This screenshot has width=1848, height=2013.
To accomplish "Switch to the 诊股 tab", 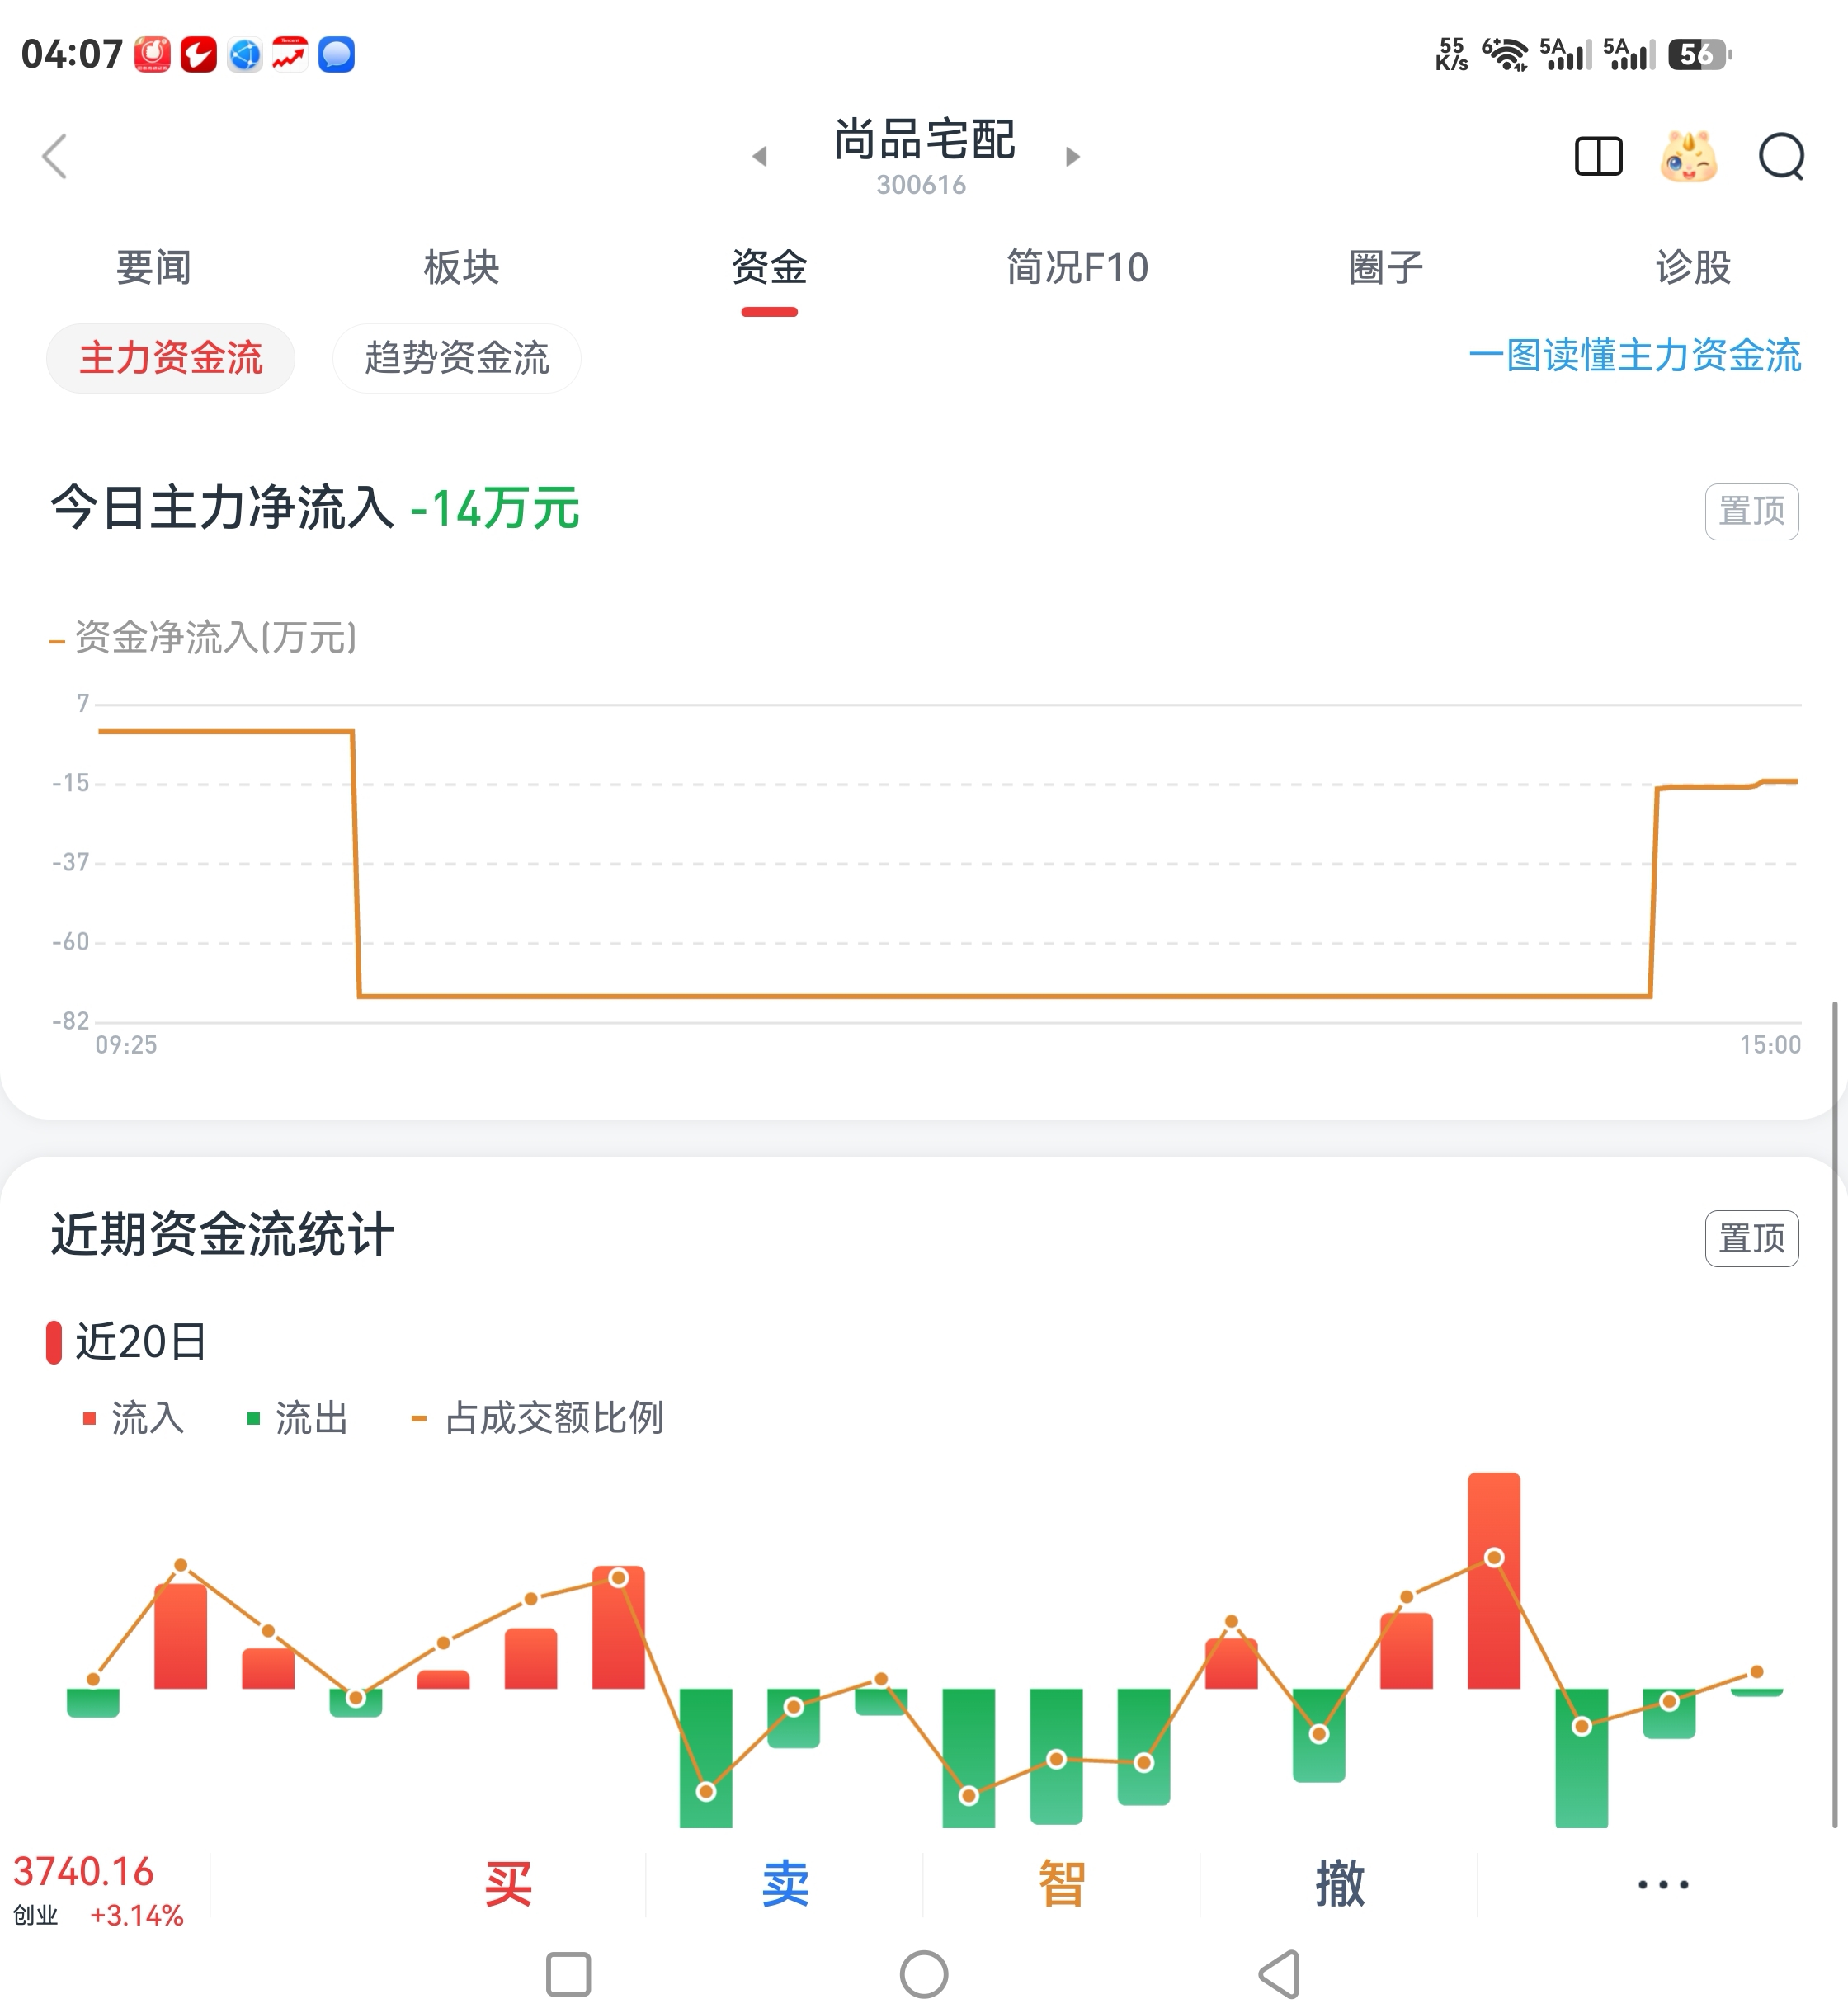I will coord(1692,267).
